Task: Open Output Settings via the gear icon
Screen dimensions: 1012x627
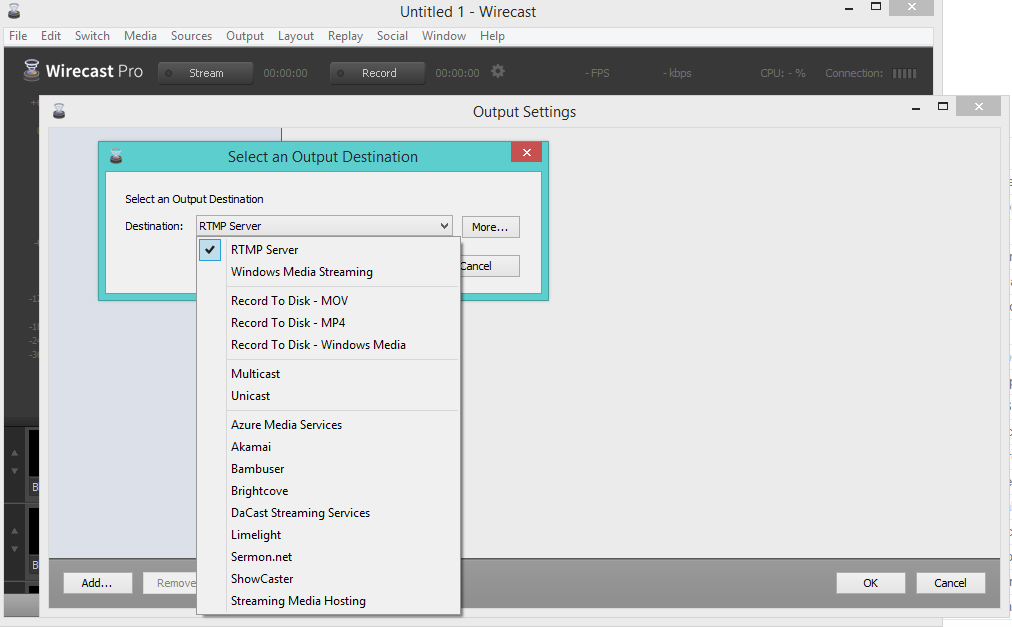Action: click(497, 72)
